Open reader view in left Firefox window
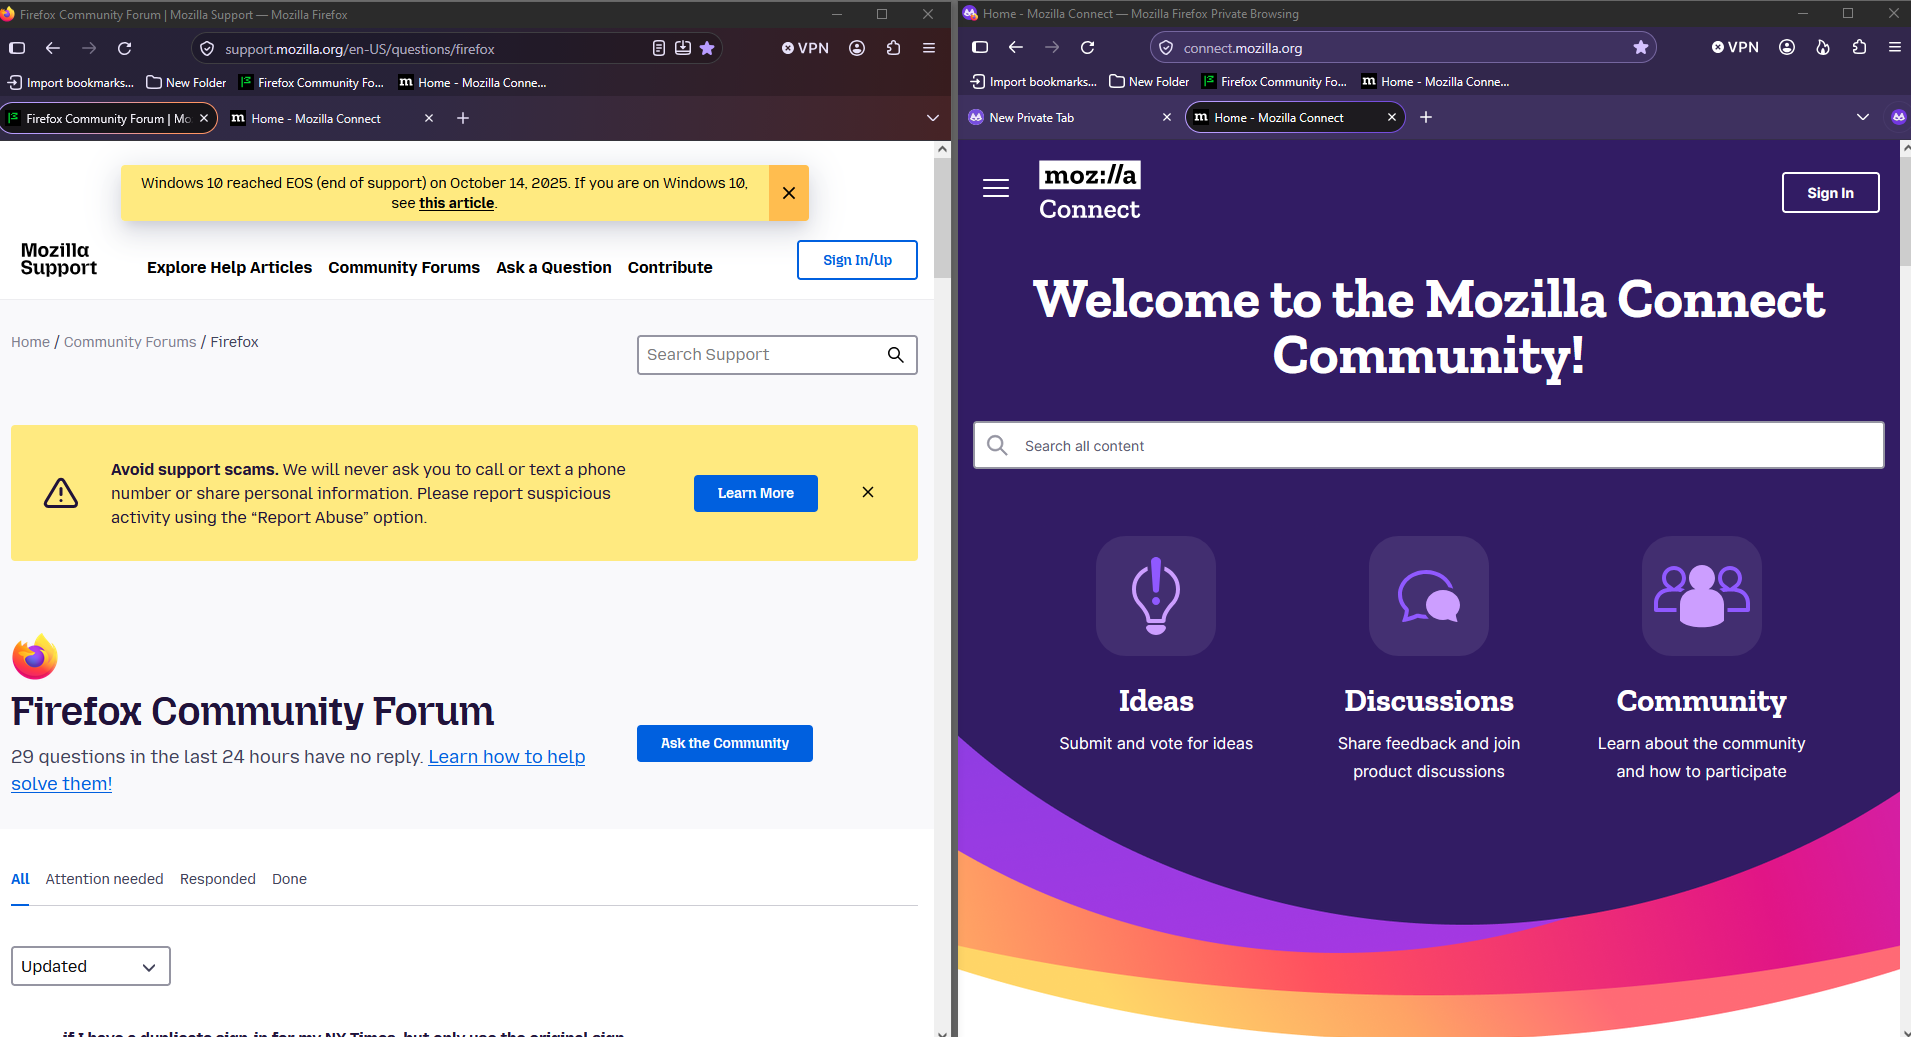The image size is (1911, 1037). tap(659, 48)
